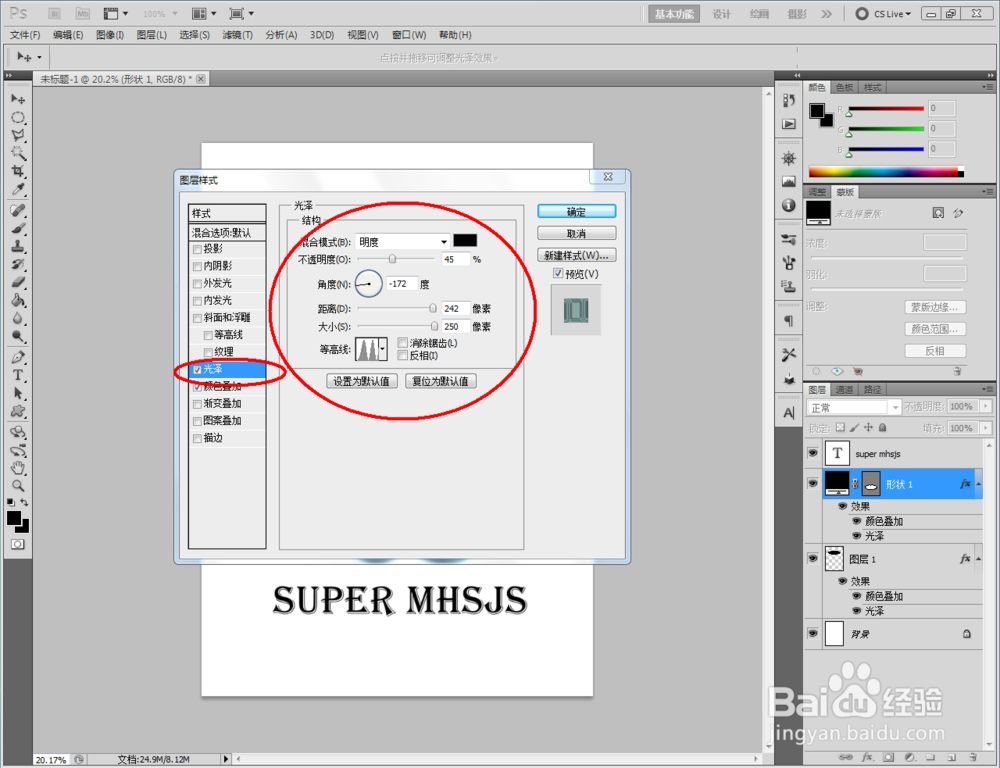Collapse effects of 图层 1 layer

(x=978, y=559)
